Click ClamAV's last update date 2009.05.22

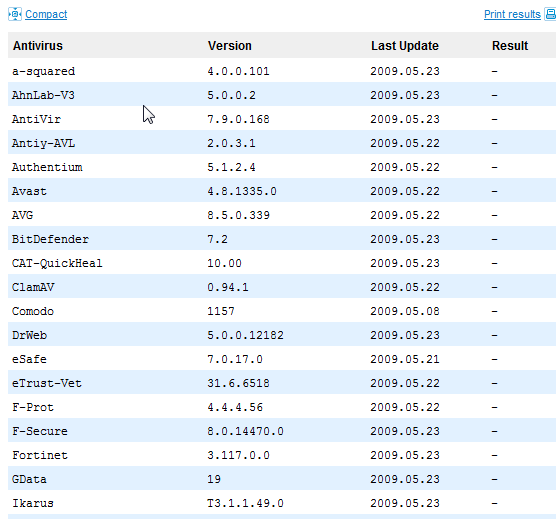[405, 287]
